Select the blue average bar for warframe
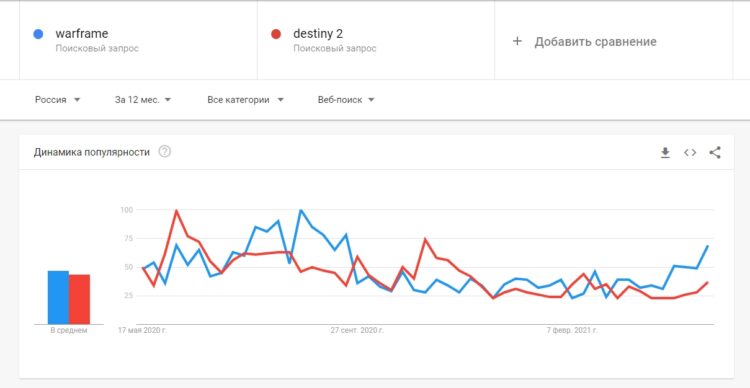The image size is (750, 388). click(x=58, y=298)
